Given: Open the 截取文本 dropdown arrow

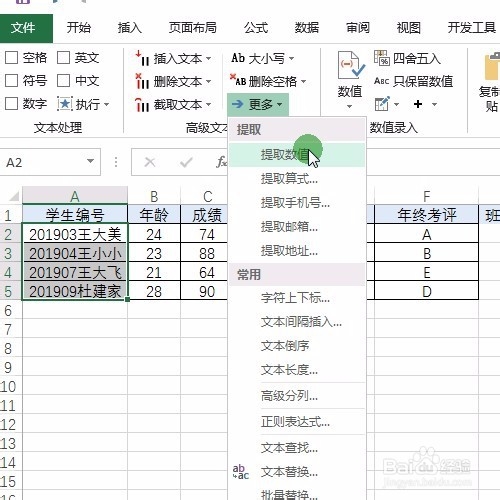Looking at the screenshot, I should [x=209, y=105].
